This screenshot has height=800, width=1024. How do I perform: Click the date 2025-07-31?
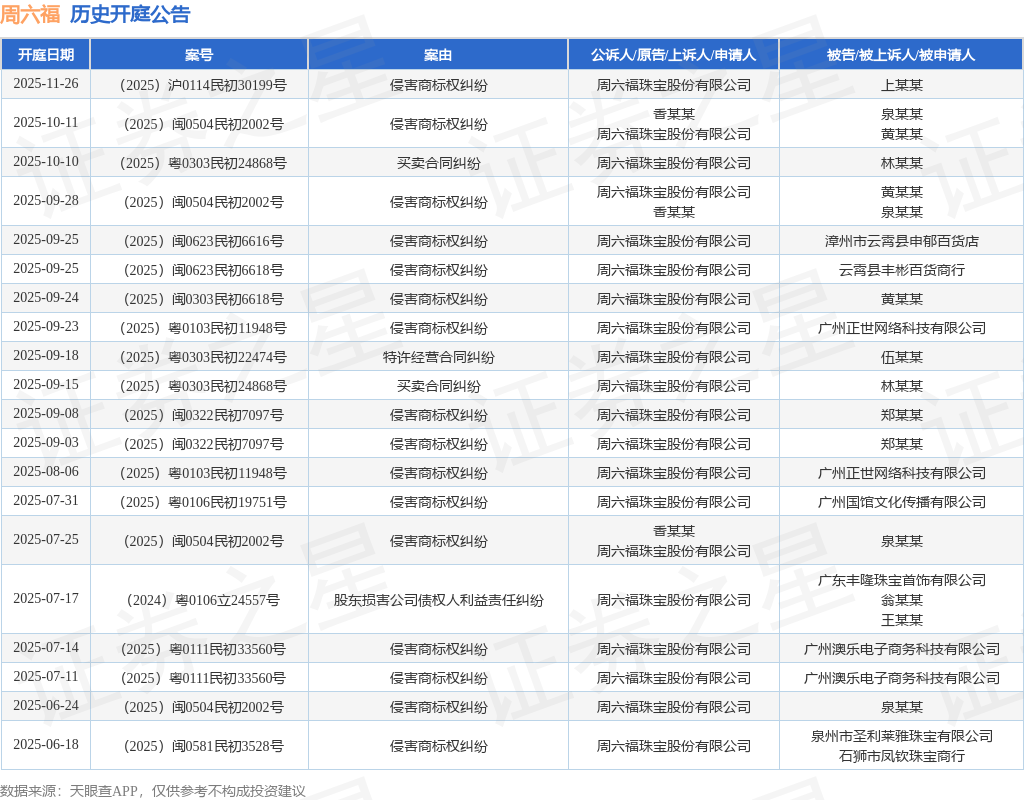click(x=46, y=500)
